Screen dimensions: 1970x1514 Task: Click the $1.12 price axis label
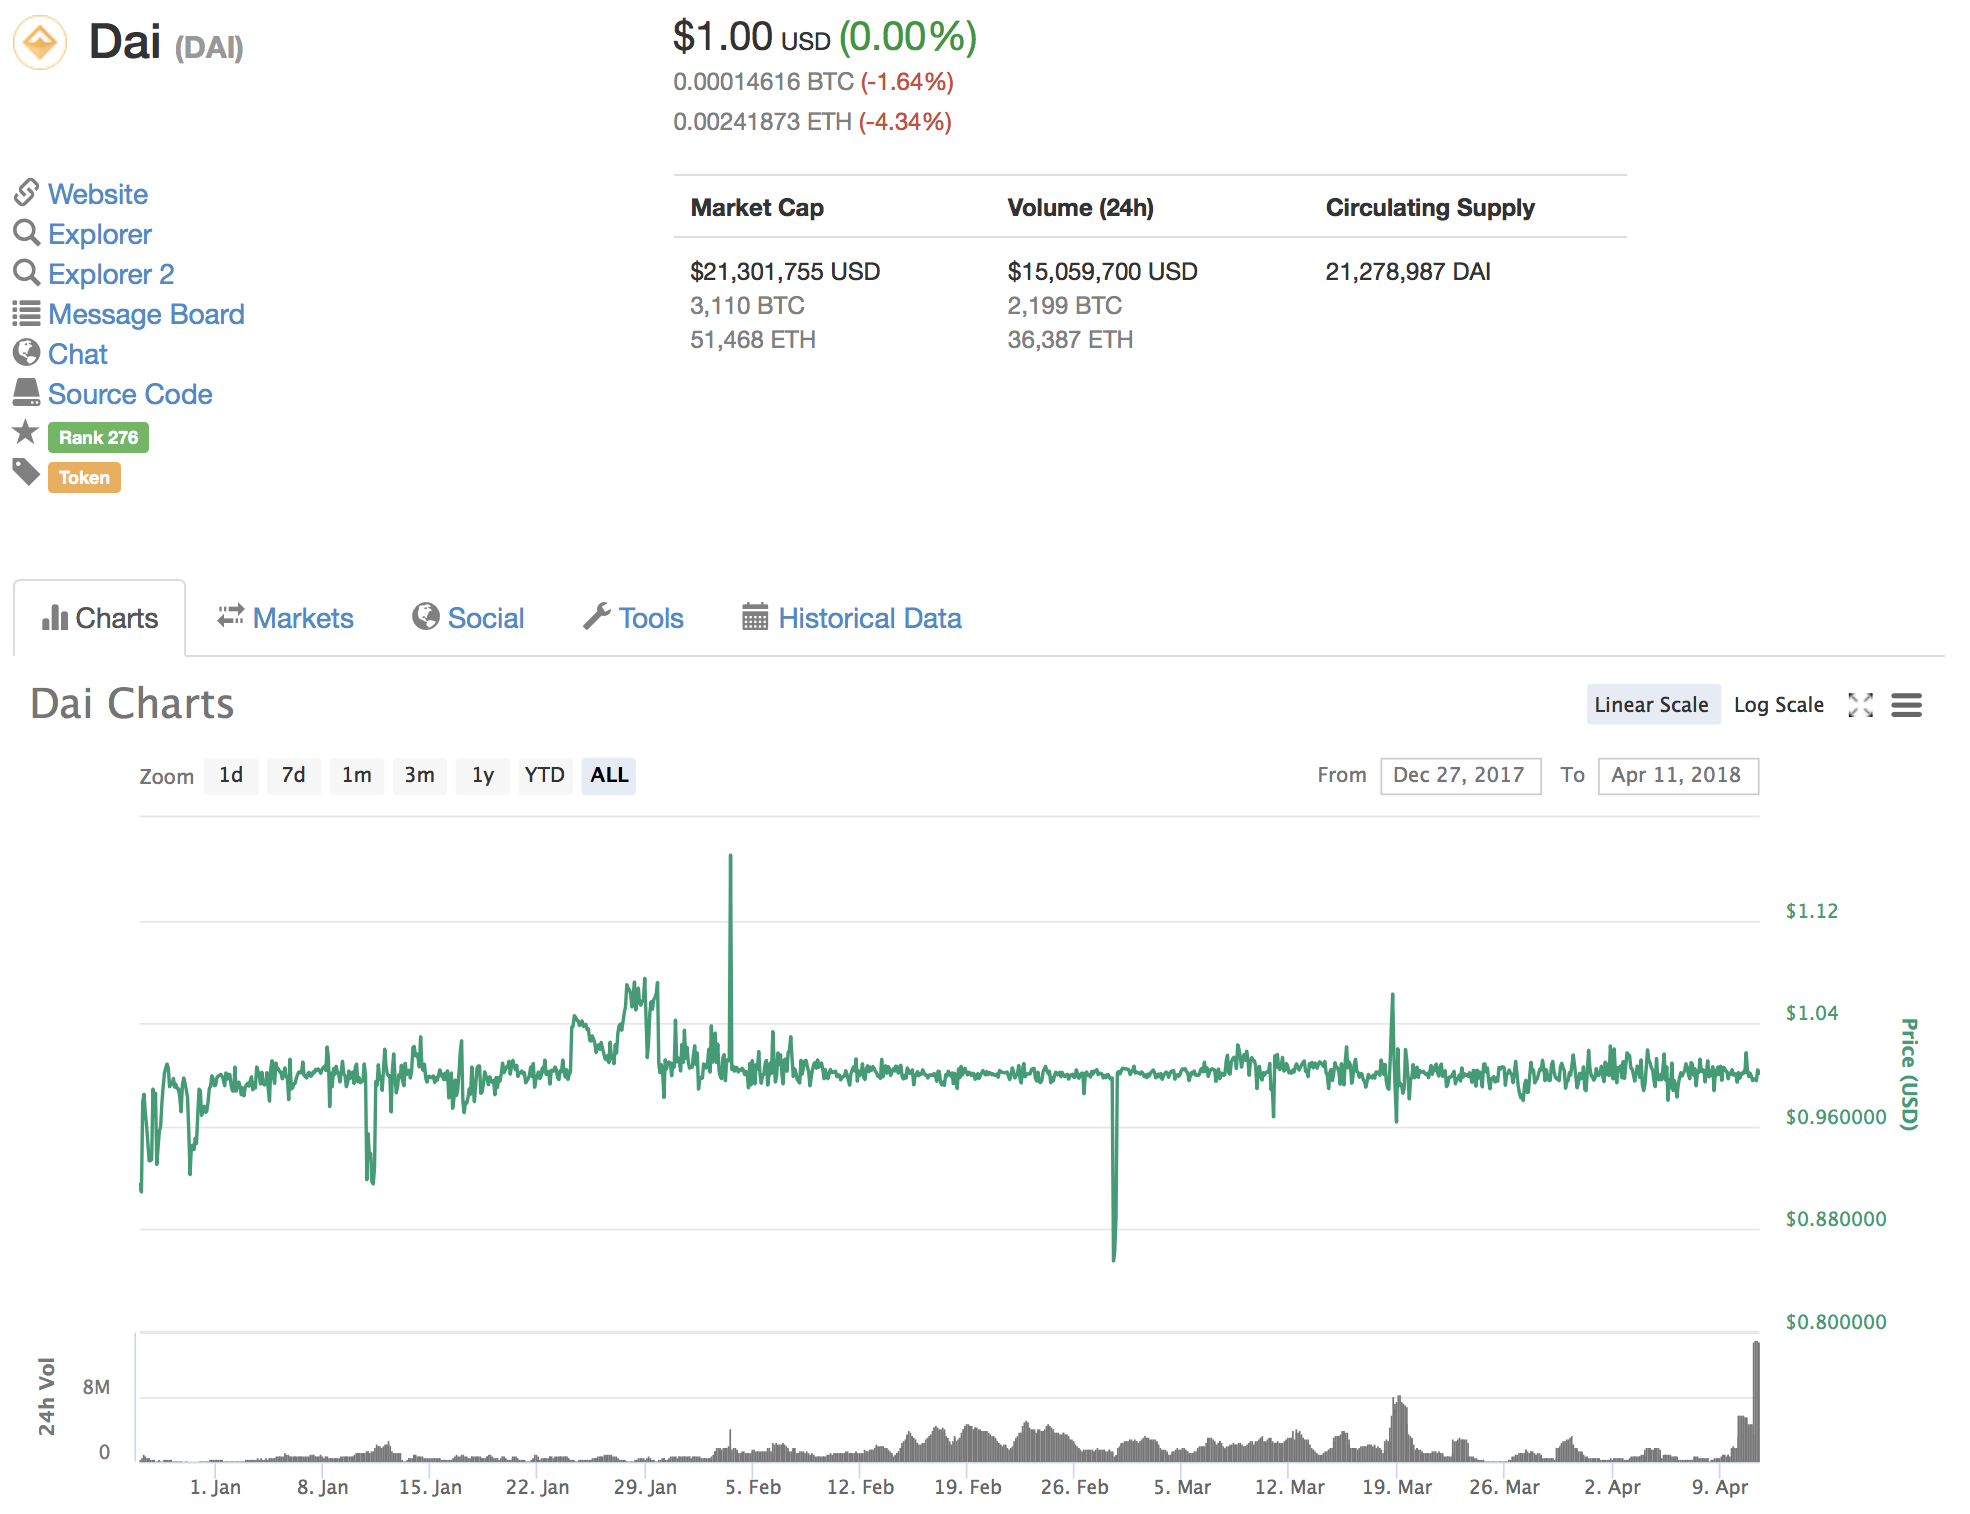pyautogui.click(x=1812, y=911)
